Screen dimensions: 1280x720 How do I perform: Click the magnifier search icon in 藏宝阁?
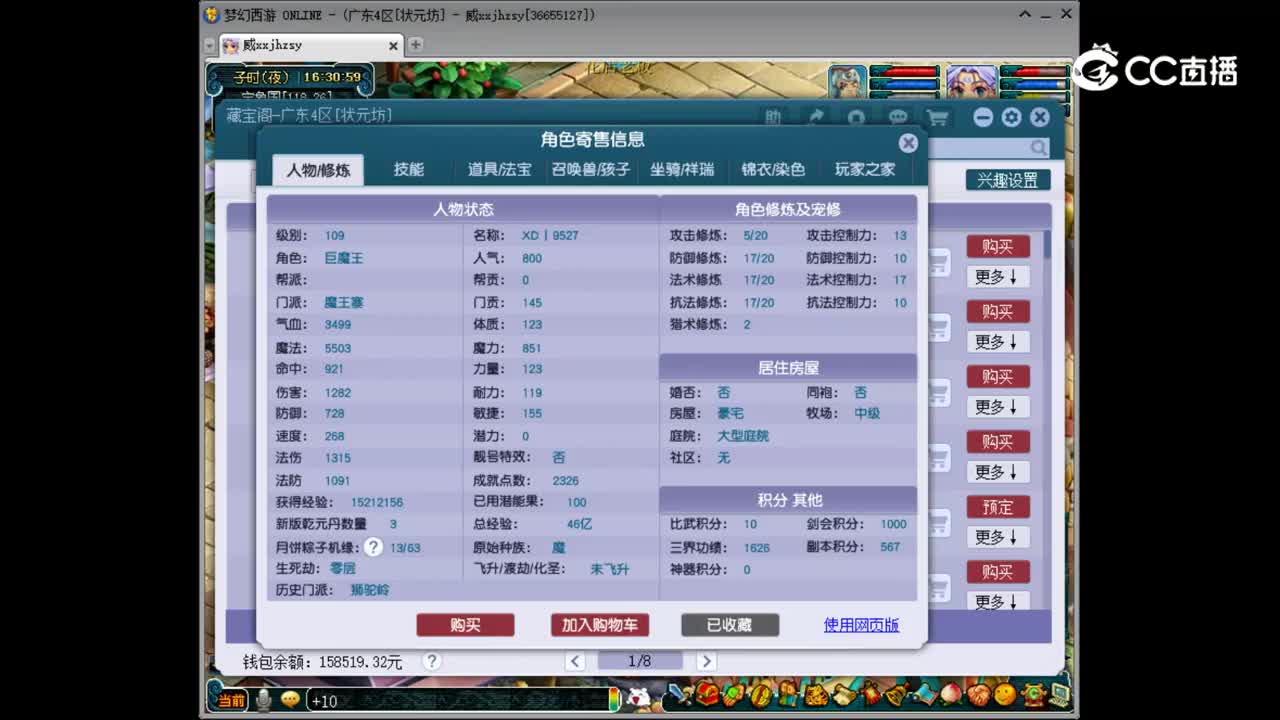coord(1039,148)
